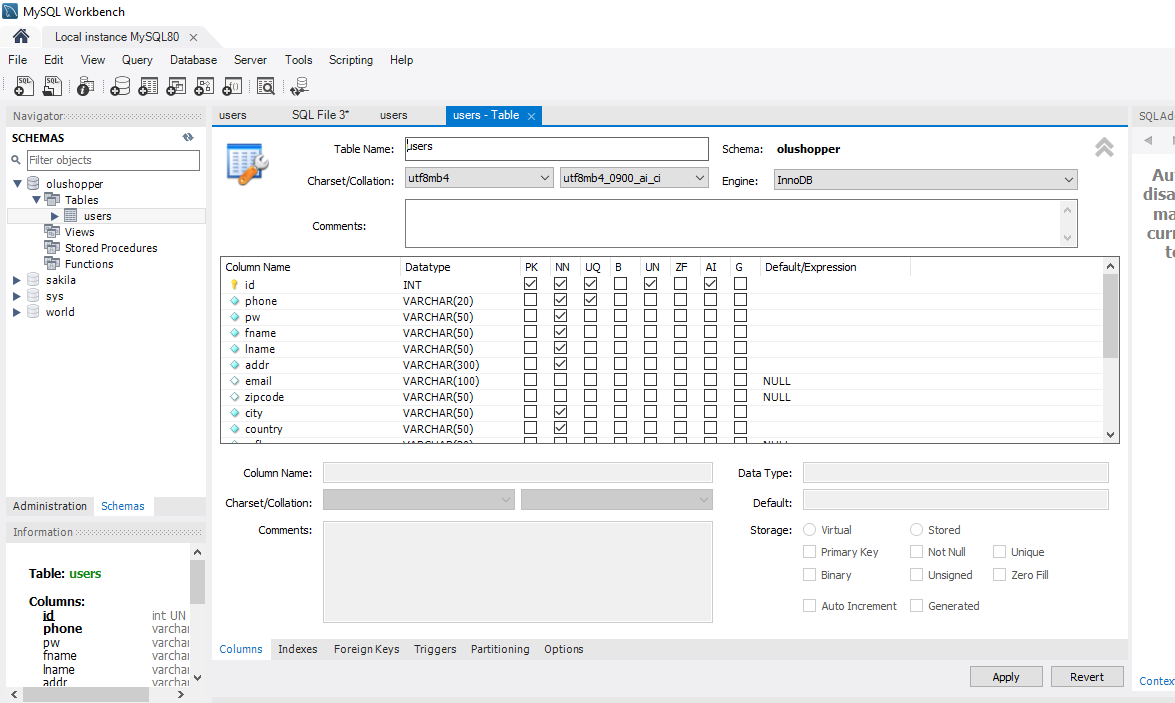The height and width of the screenshot is (703, 1175).
Task: Switch to the Administration navigator tab
Action: (x=49, y=506)
